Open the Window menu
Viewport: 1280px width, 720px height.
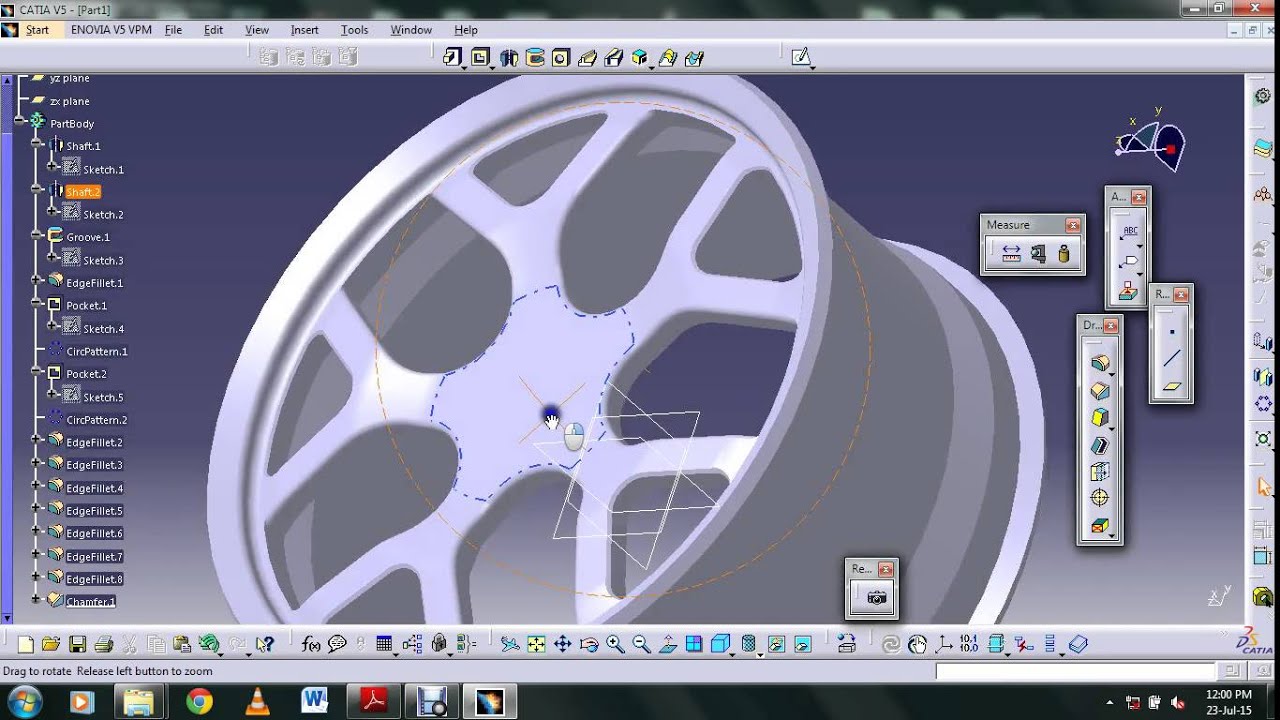pos(410,30)
